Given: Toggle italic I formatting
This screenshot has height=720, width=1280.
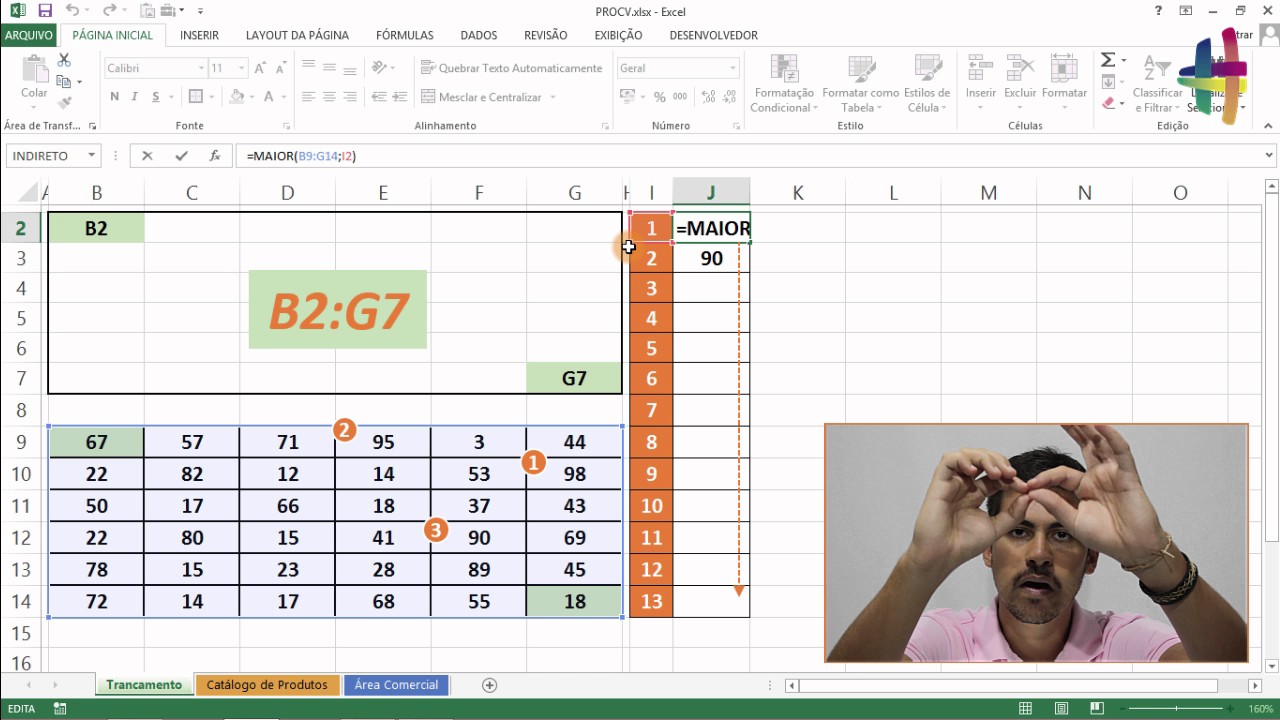Looking at the screenshot, I should click(136, 97).
